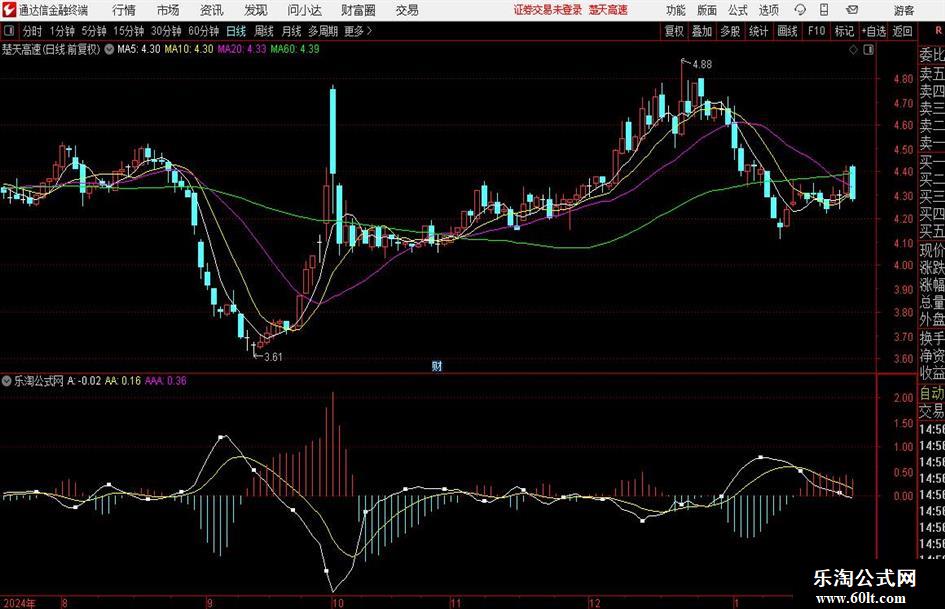Expand main chart indicator dropdown arrow
The image size is (945, 609).
(109, 49)
